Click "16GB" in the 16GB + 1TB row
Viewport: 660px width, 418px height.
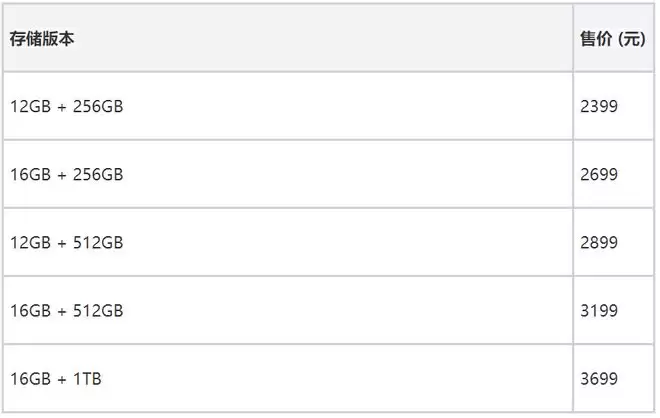click(31, 379)
